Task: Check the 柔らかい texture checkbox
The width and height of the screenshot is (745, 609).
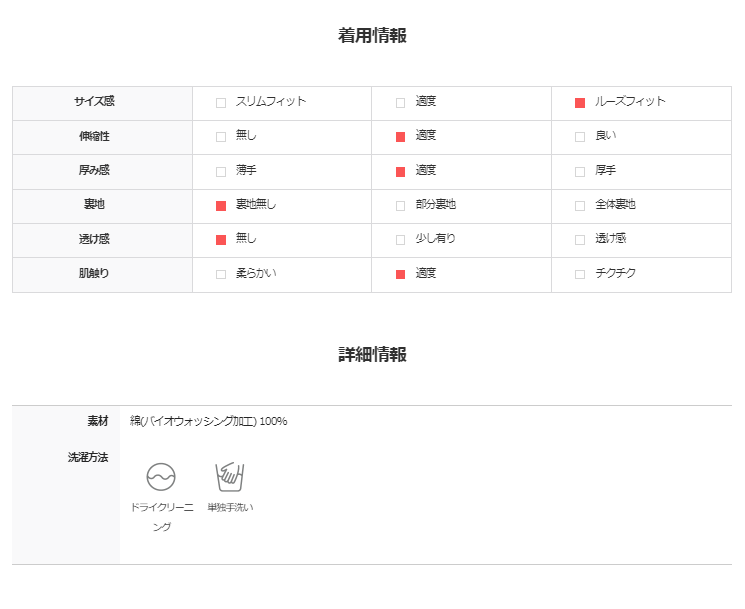Action: coord(221,275)
